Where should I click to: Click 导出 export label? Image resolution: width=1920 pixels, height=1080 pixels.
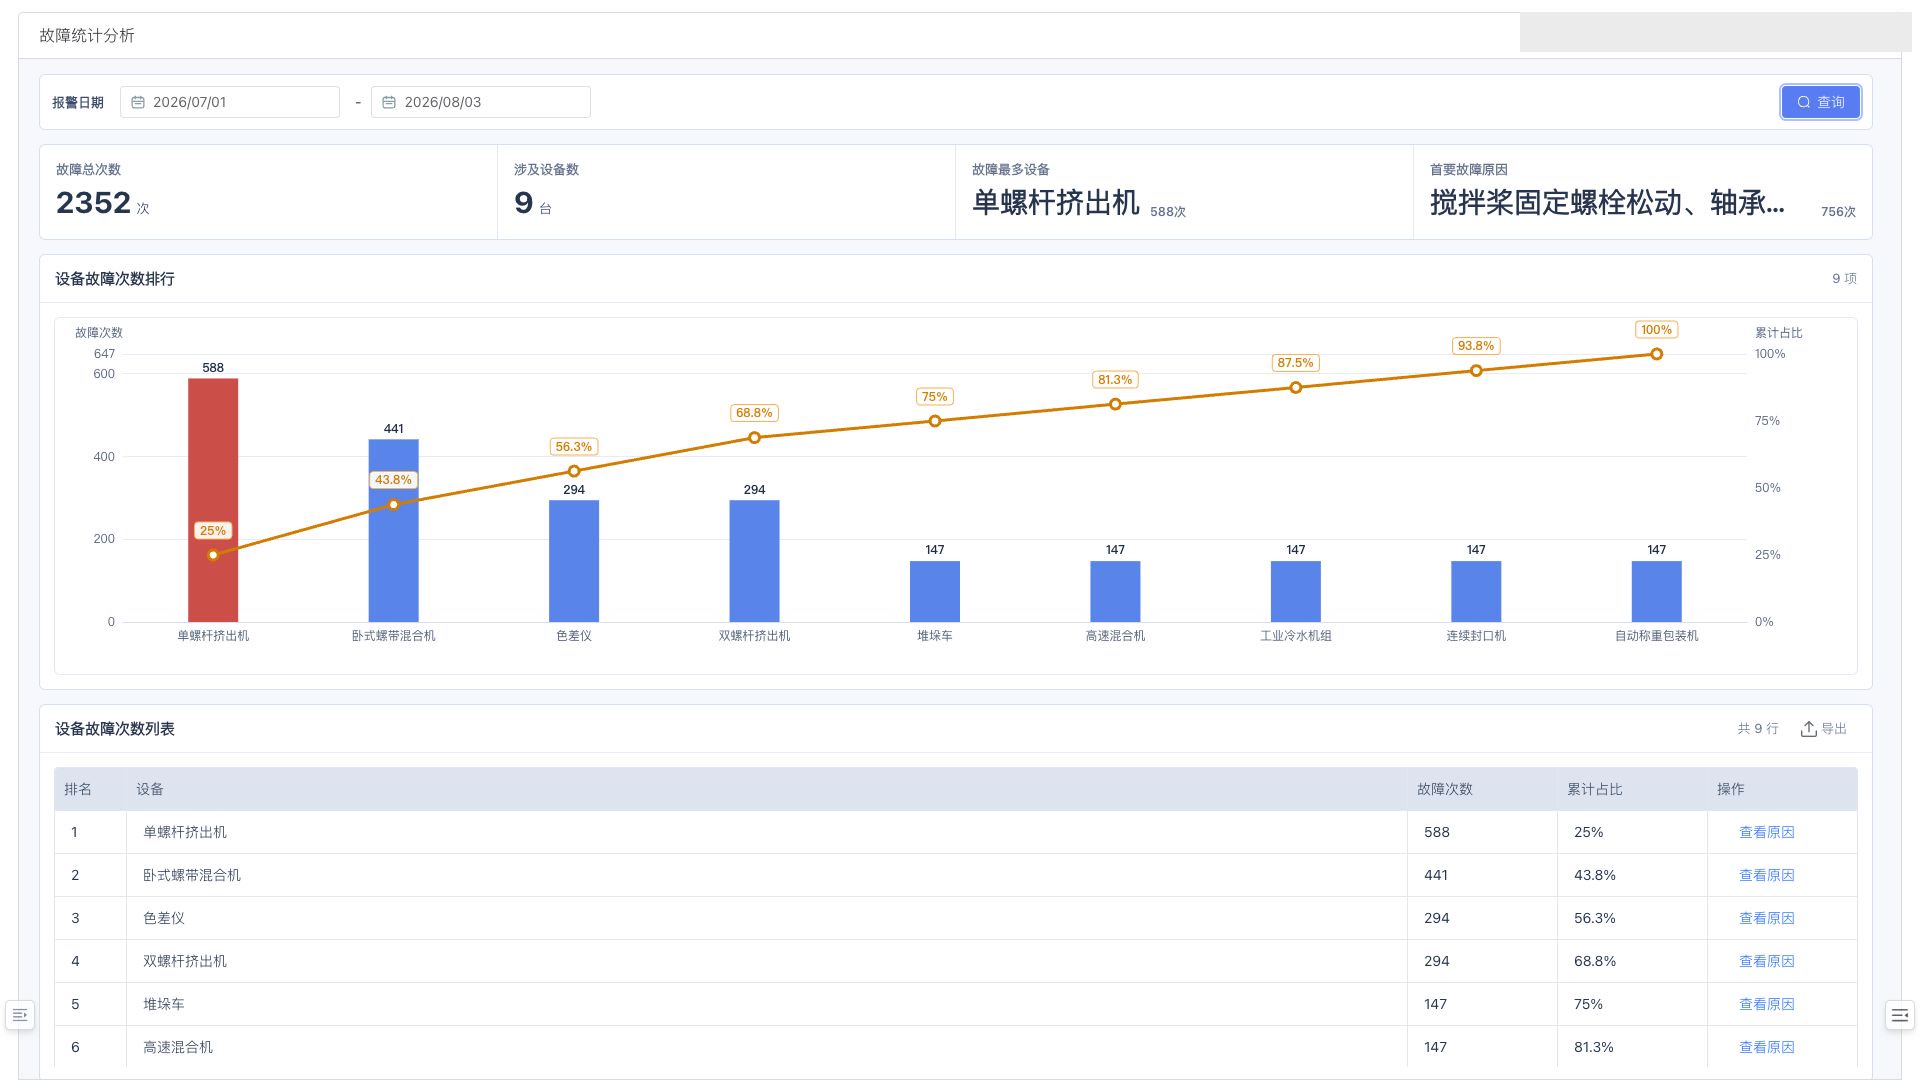coord(1834,729)
